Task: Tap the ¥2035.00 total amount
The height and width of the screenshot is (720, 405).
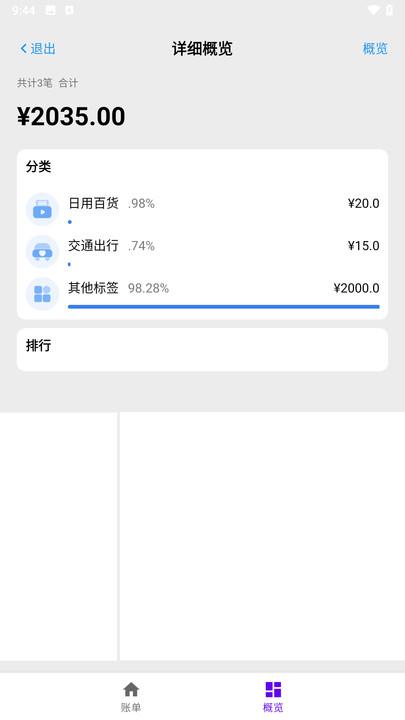Action: click(71, 116)
